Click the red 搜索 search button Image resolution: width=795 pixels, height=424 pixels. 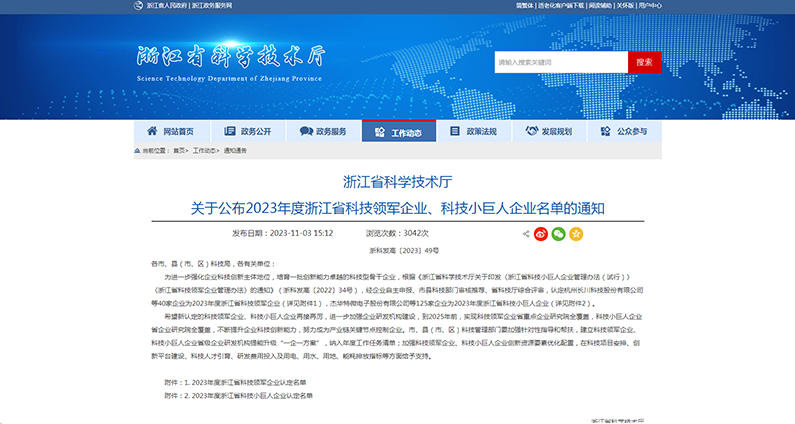click(644, 62)
